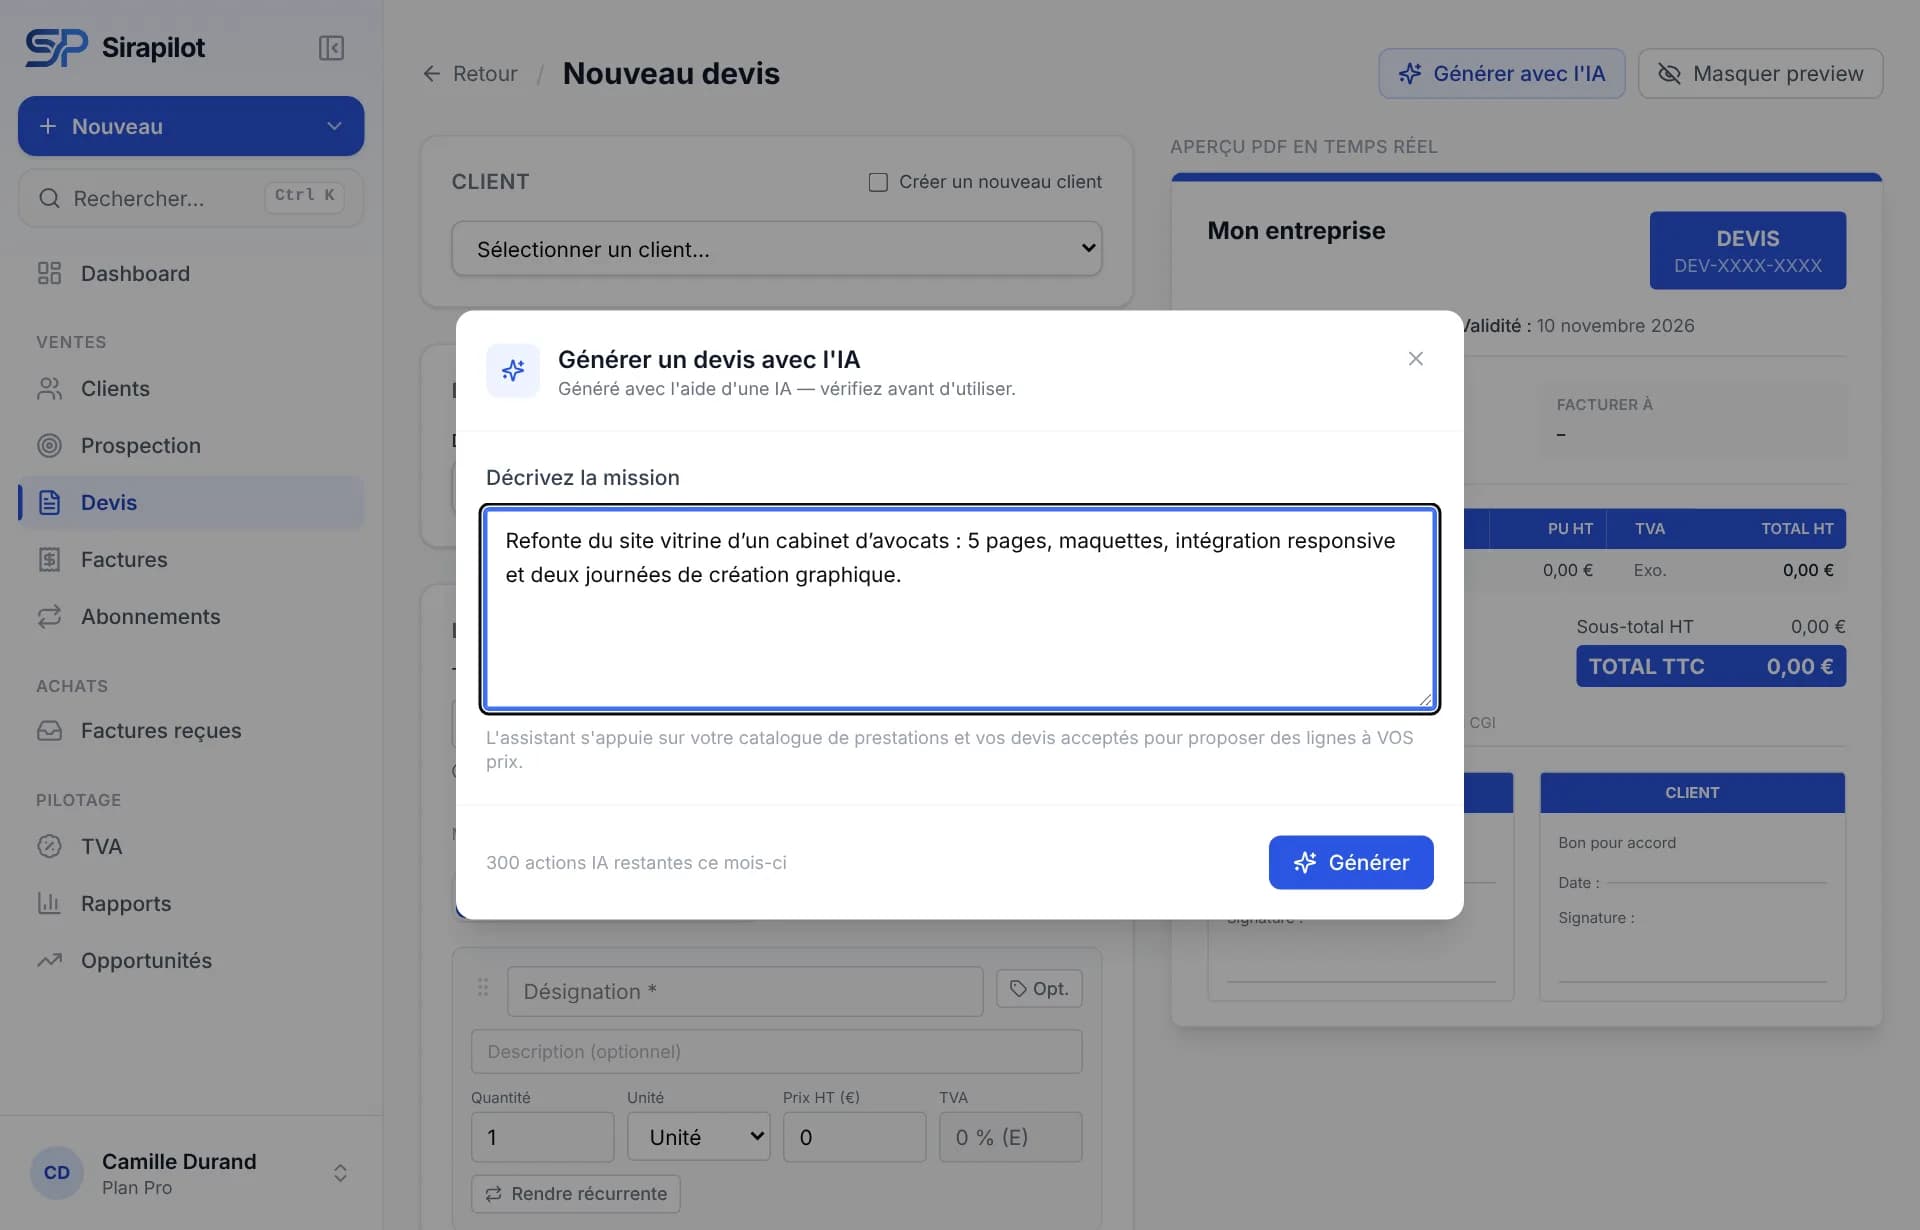This screenshot has height=1230, width=1920.
Task: Click the Abonnements recurring arrows icon
Action: [49, 616]
